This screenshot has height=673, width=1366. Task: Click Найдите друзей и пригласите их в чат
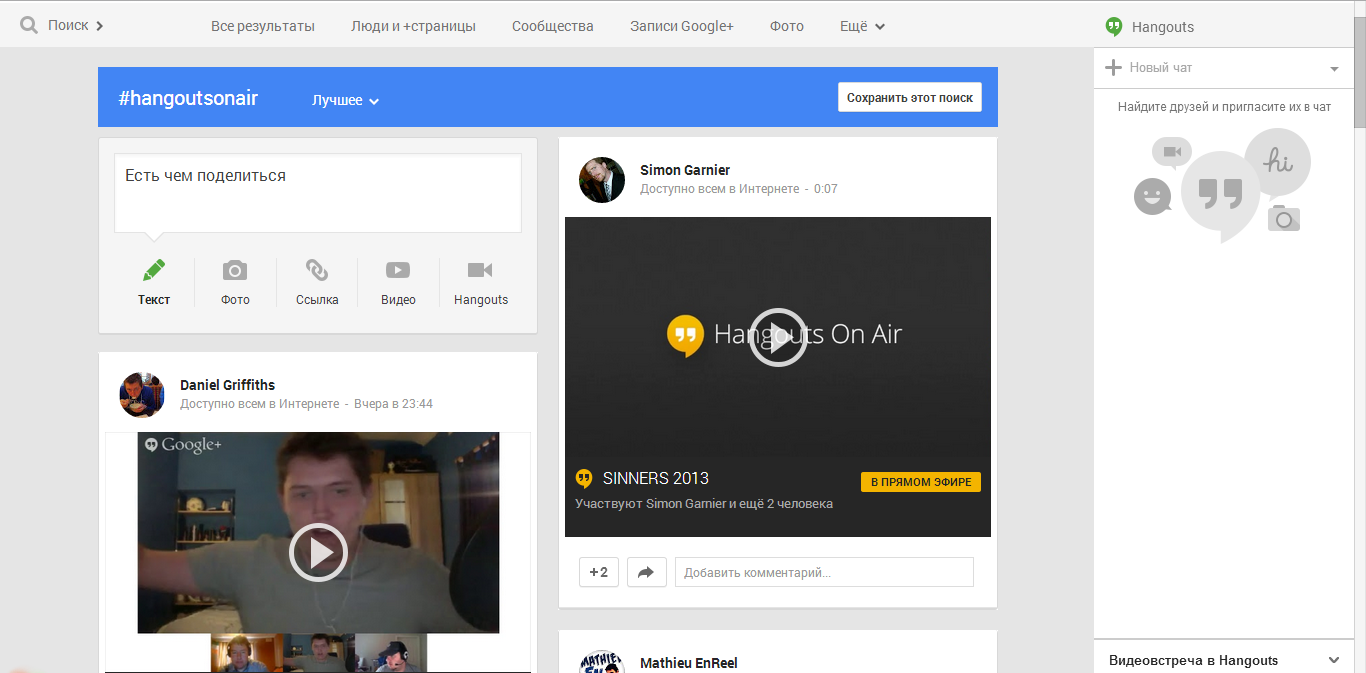tap(1225, 107)
